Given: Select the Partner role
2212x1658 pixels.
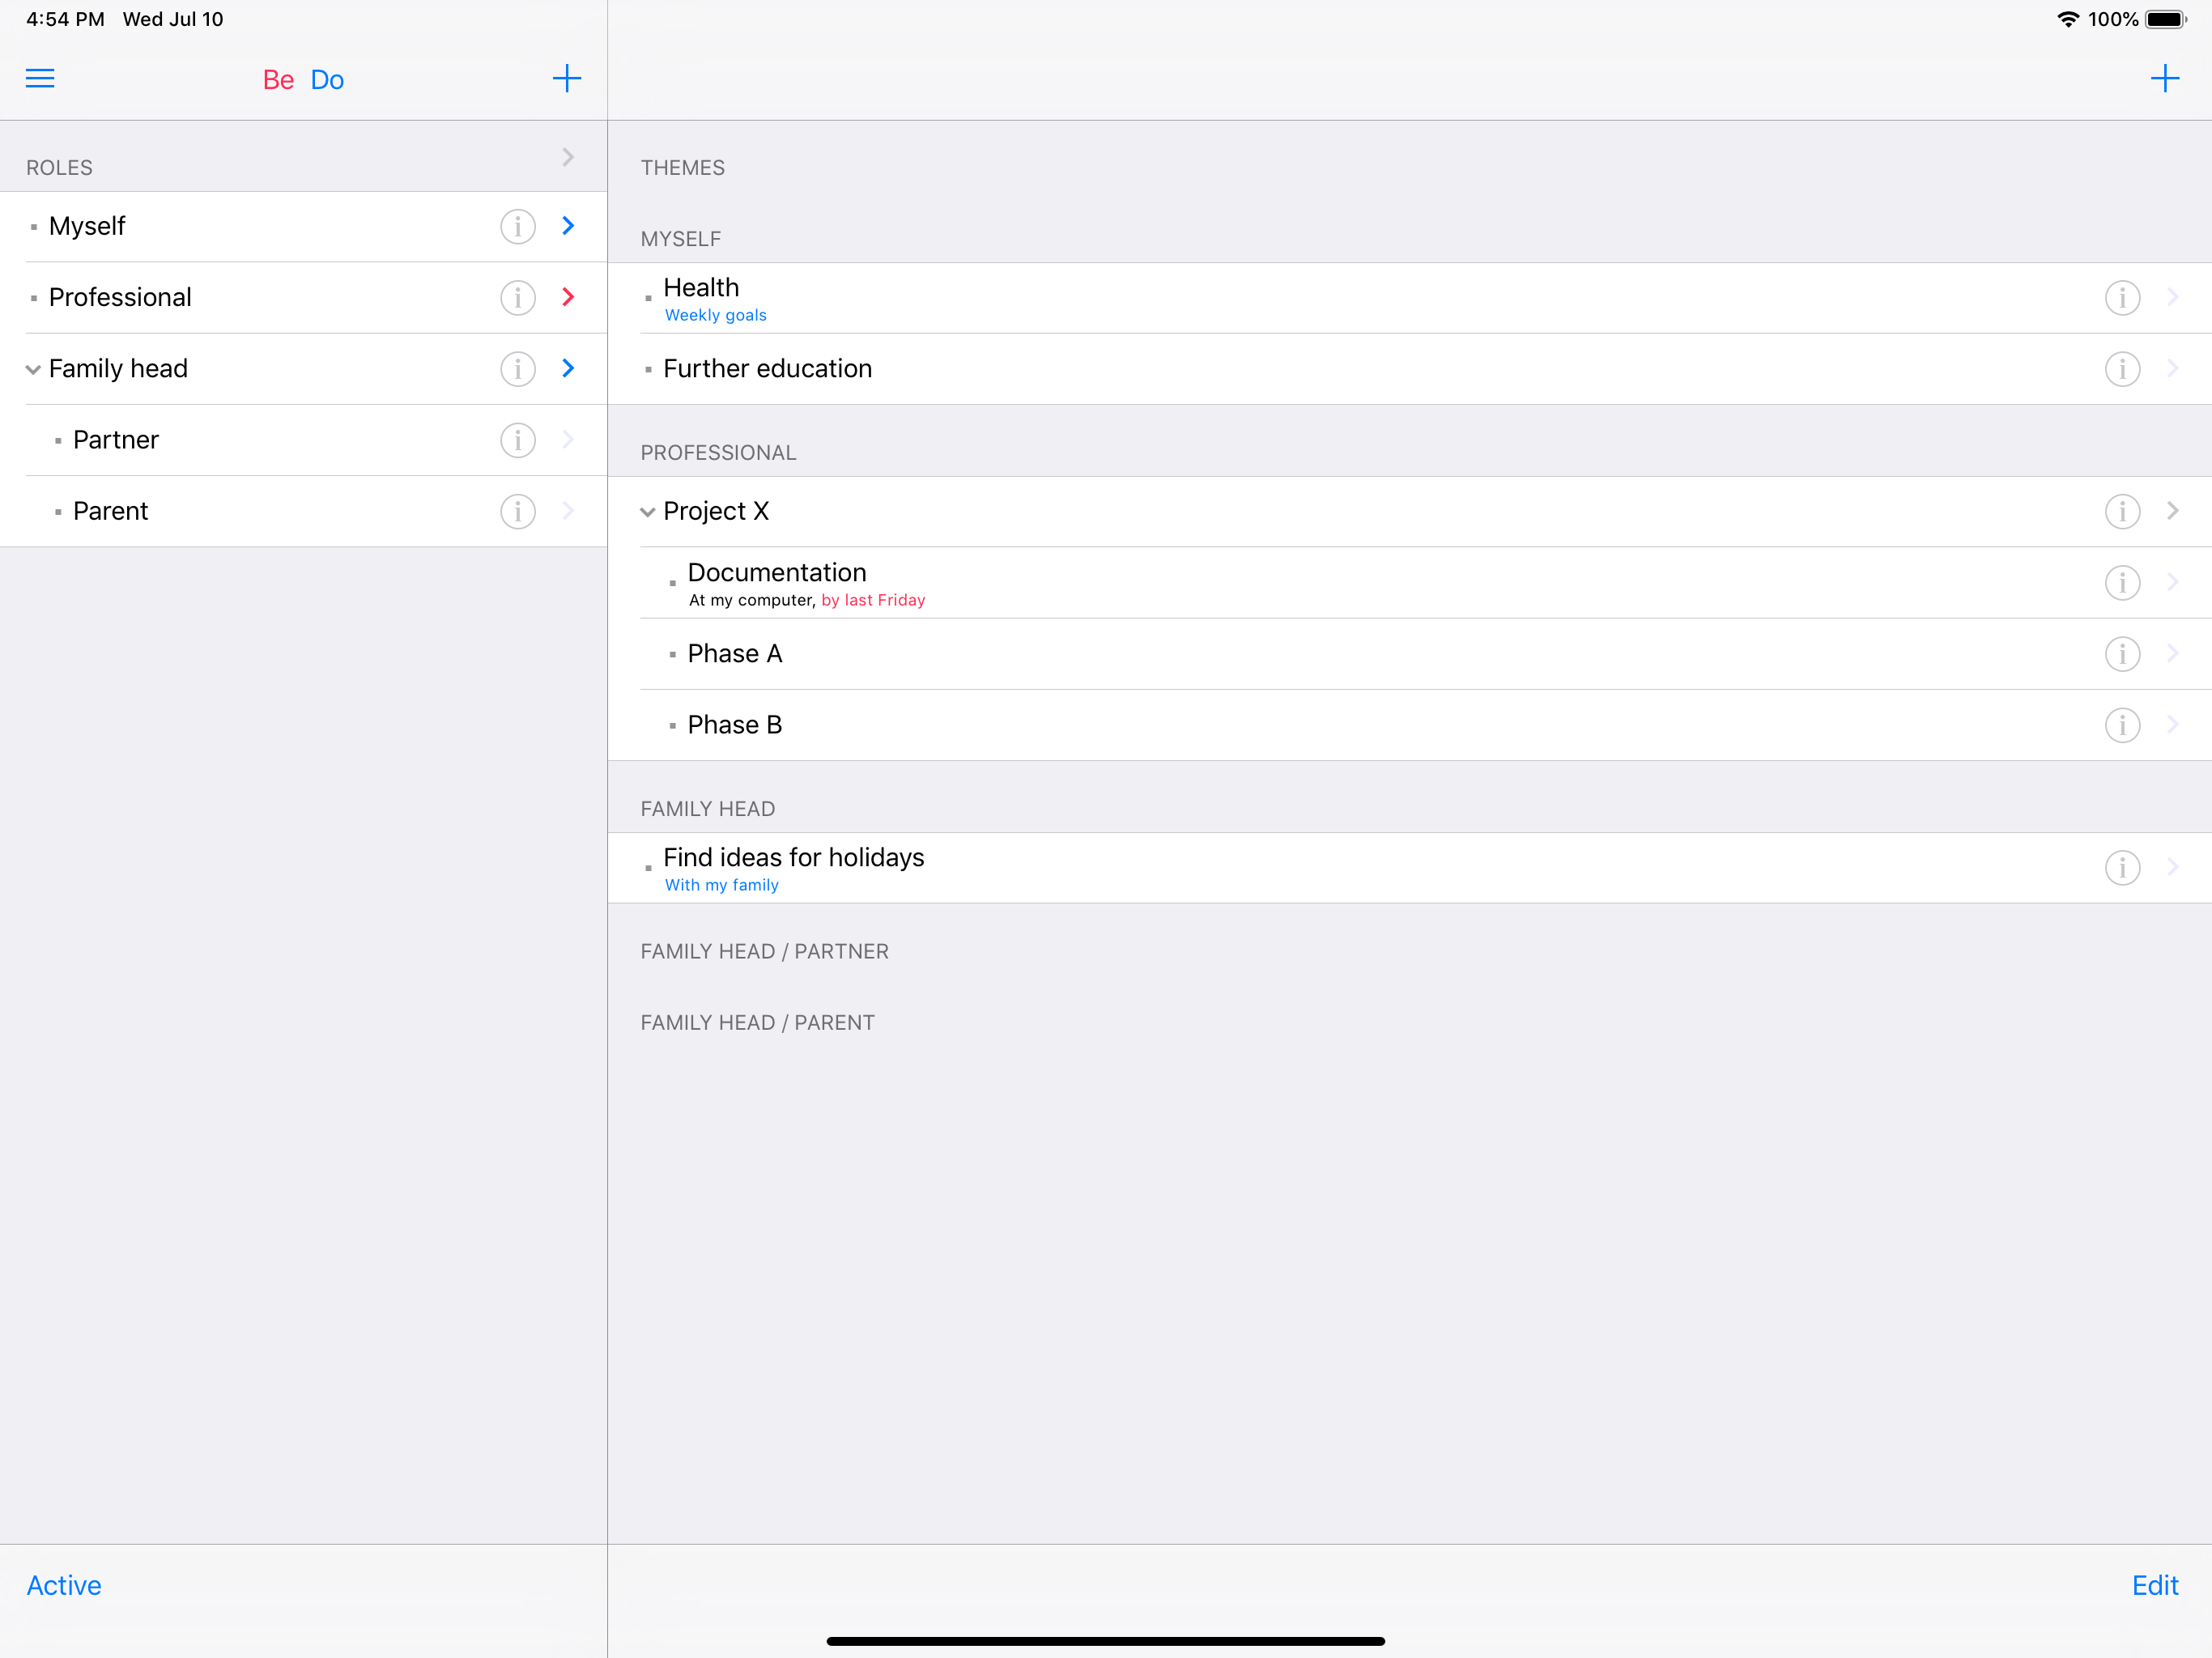Looking at the screenshot, I should coord(304,440).
